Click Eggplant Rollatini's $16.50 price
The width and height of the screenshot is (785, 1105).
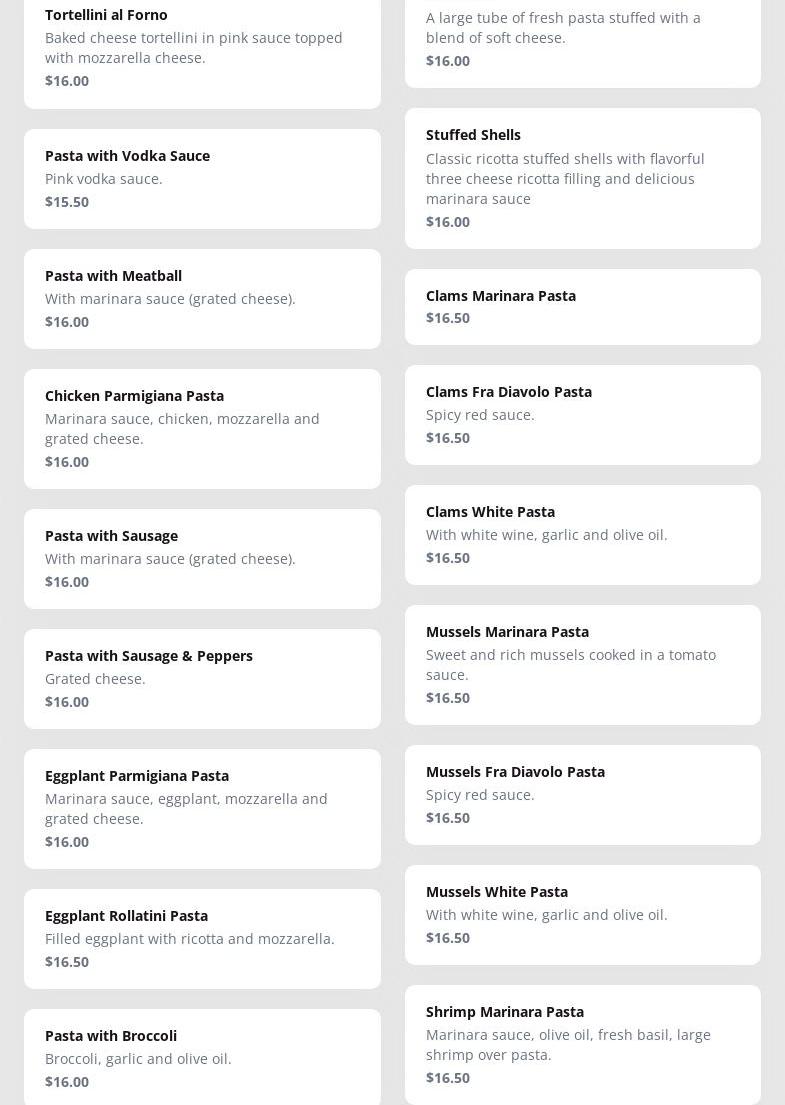[x=67, y=962]
